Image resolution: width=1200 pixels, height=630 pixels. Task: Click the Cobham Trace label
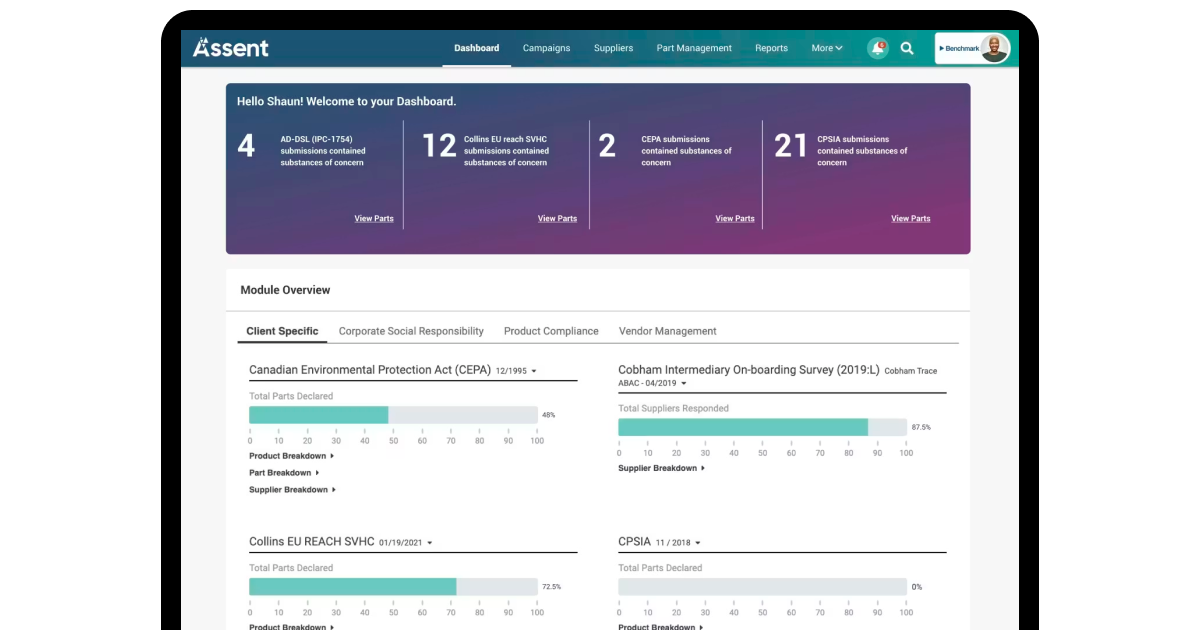pyautogui.click(x=911, y=371)
